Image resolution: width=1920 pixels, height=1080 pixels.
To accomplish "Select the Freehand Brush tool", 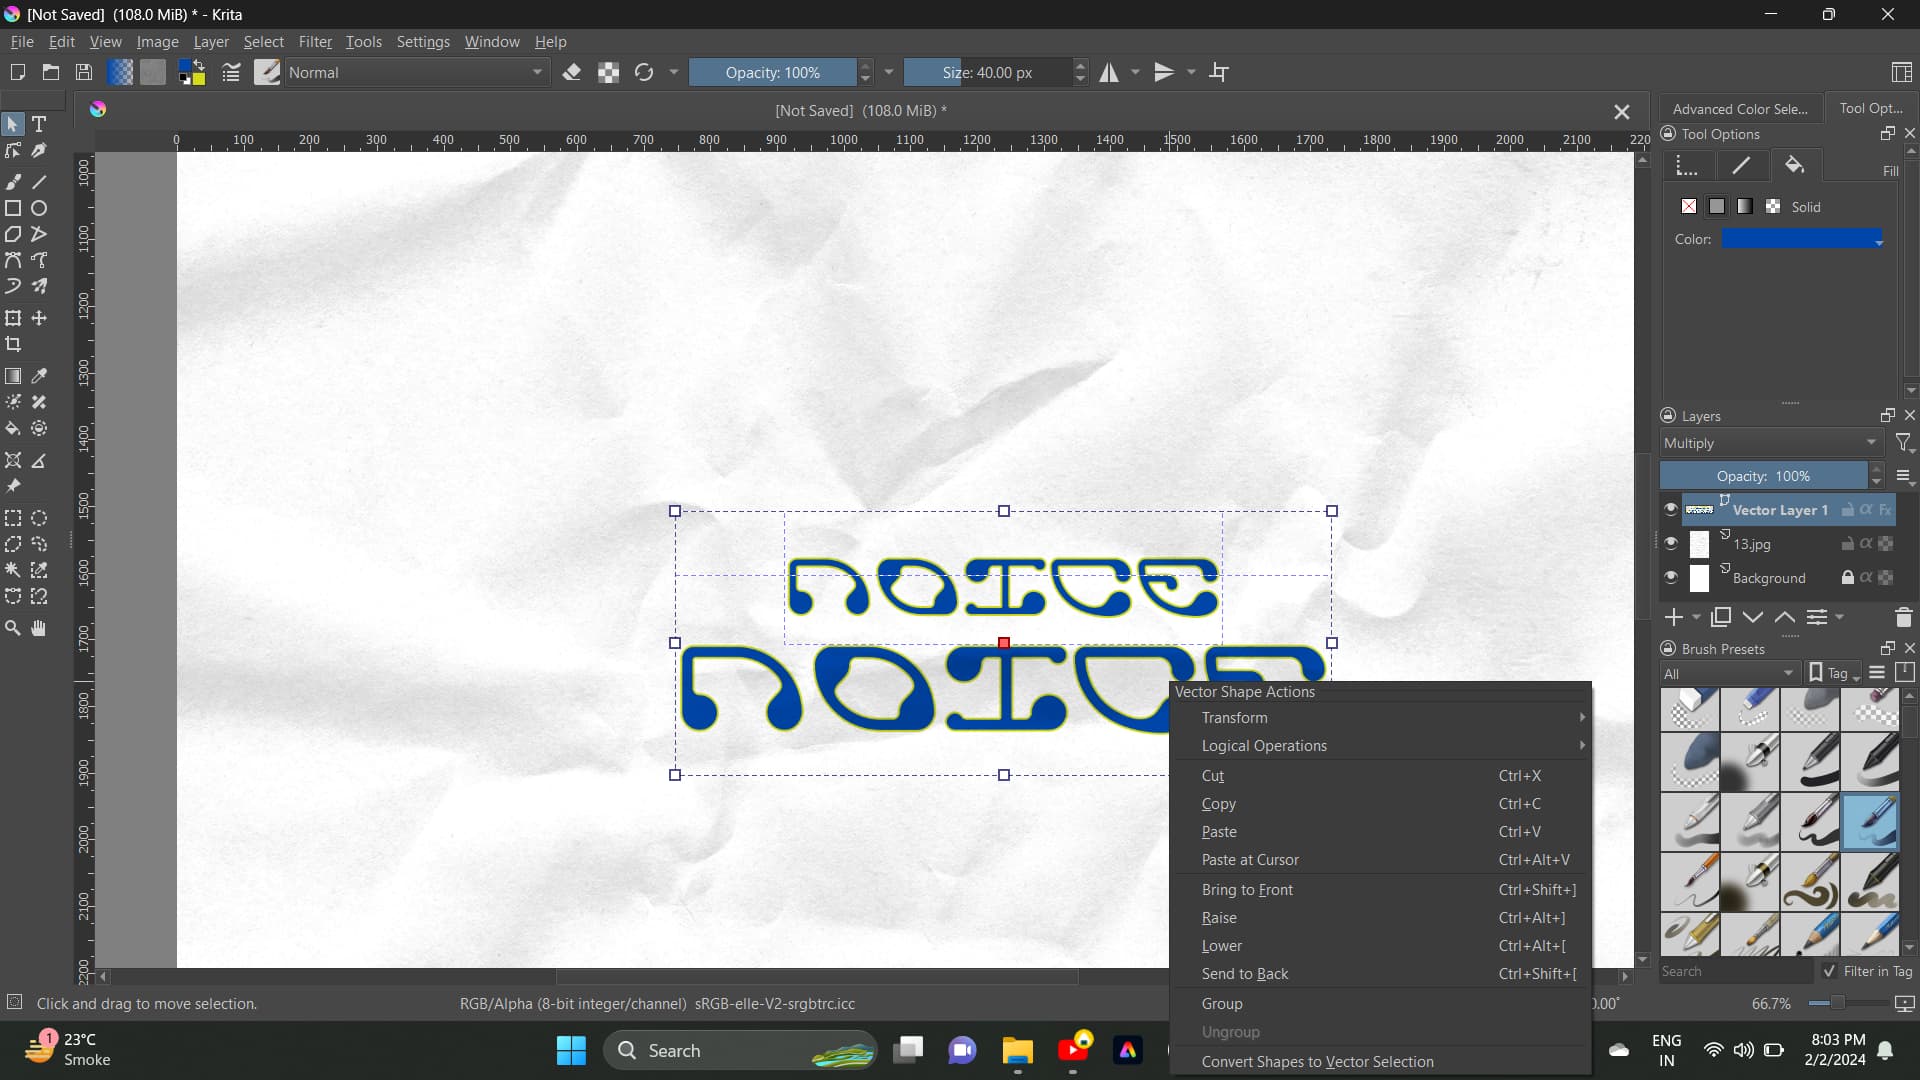I will [x=13, y=182].
